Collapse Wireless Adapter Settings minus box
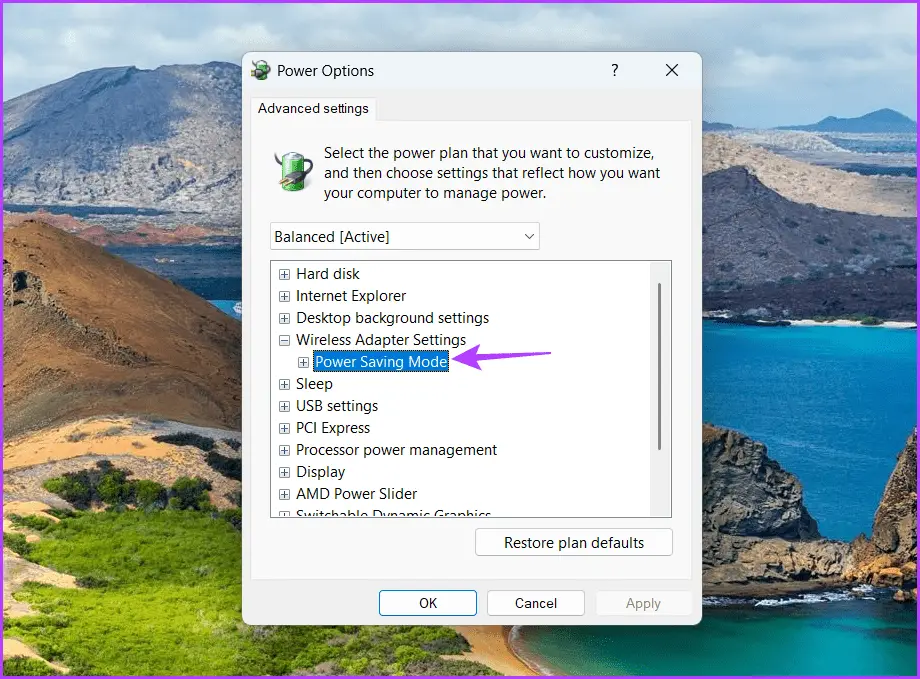 285,340
